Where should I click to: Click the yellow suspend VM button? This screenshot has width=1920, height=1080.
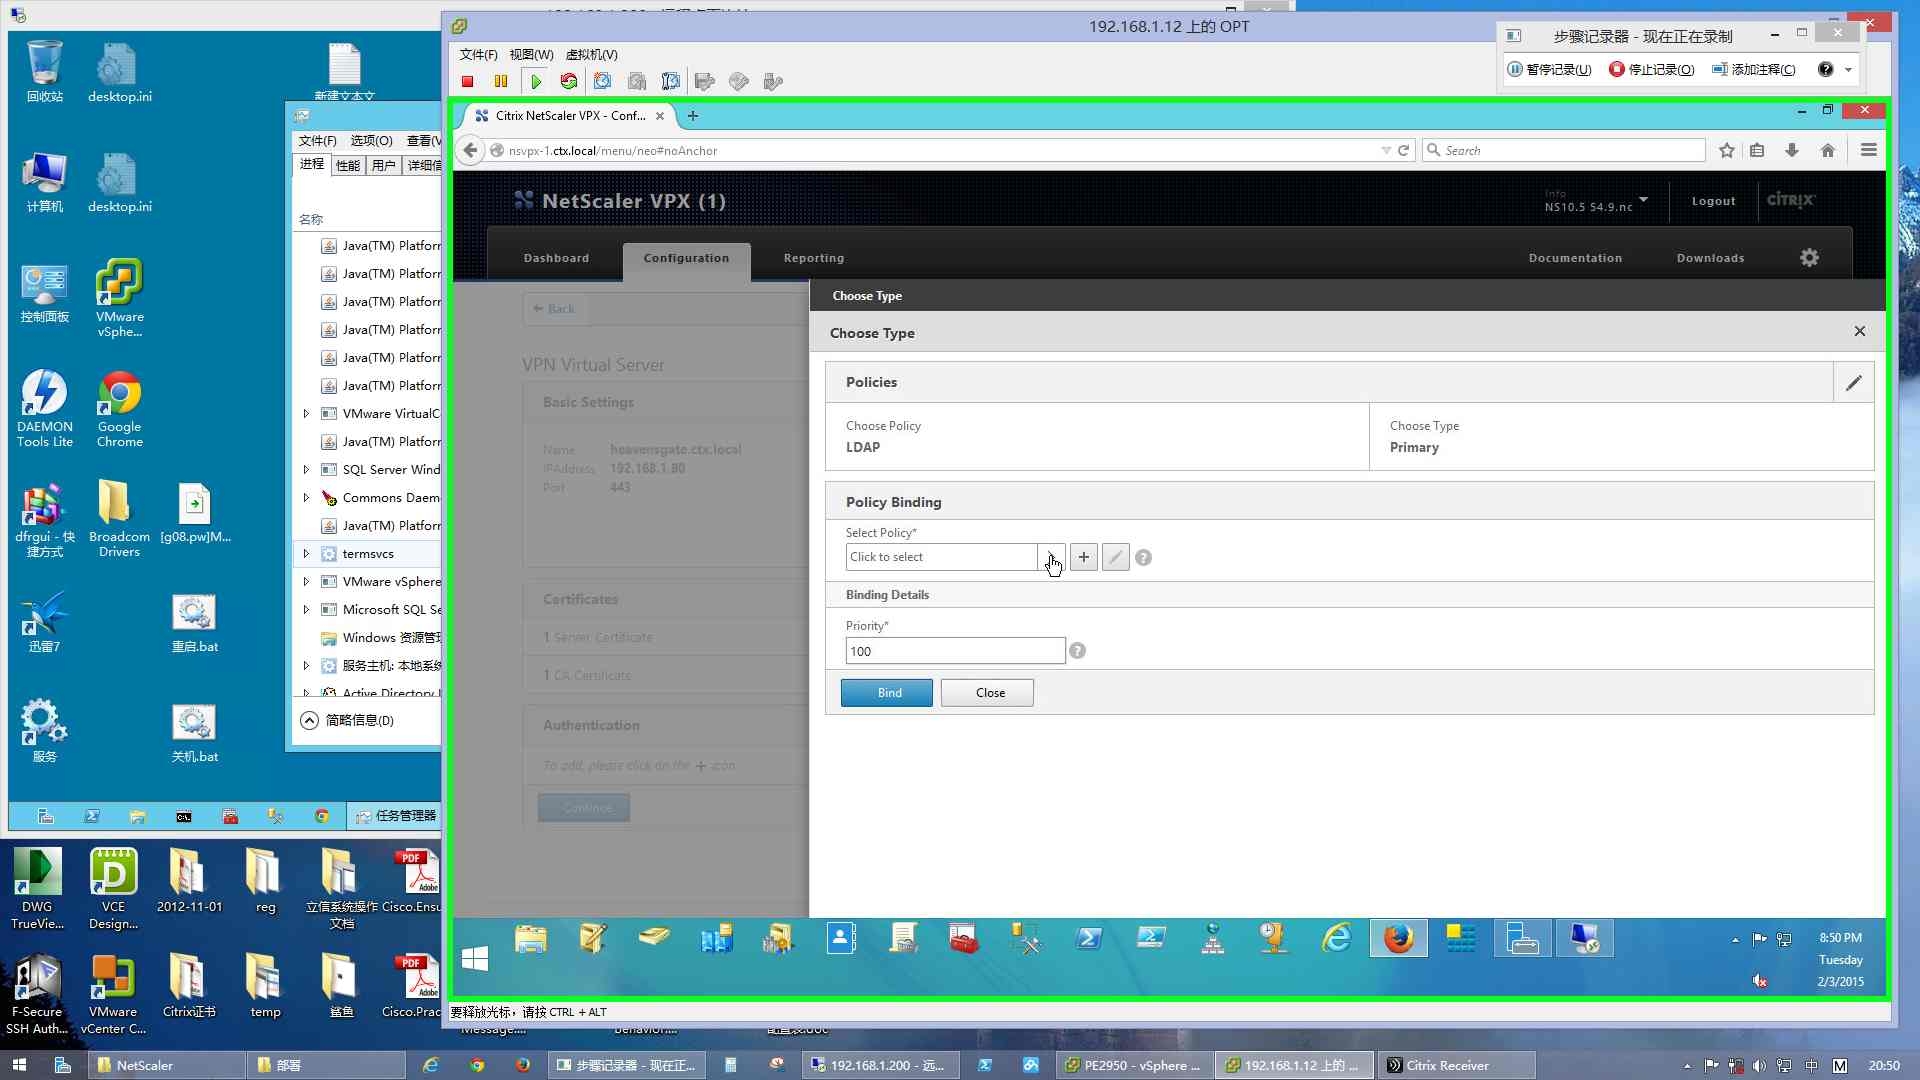click(x=501, y=81)
